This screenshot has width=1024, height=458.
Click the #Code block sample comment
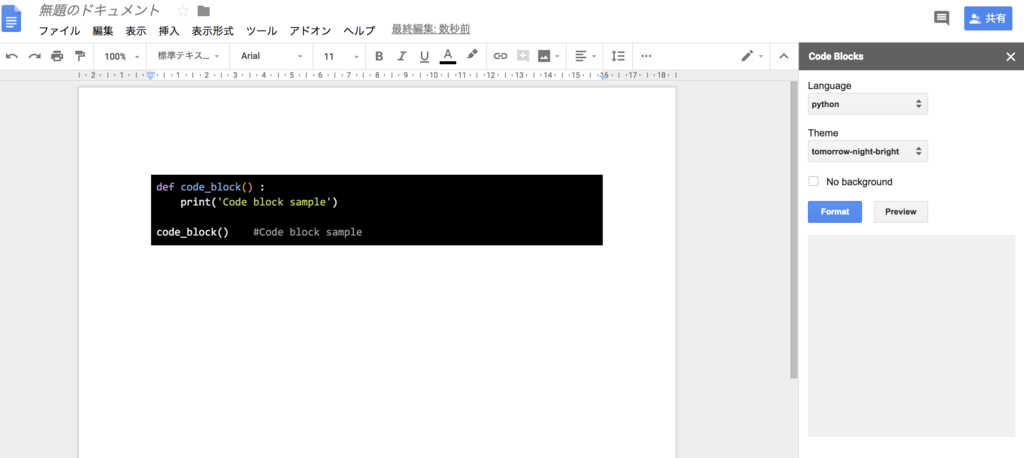[x=307, y=232]
